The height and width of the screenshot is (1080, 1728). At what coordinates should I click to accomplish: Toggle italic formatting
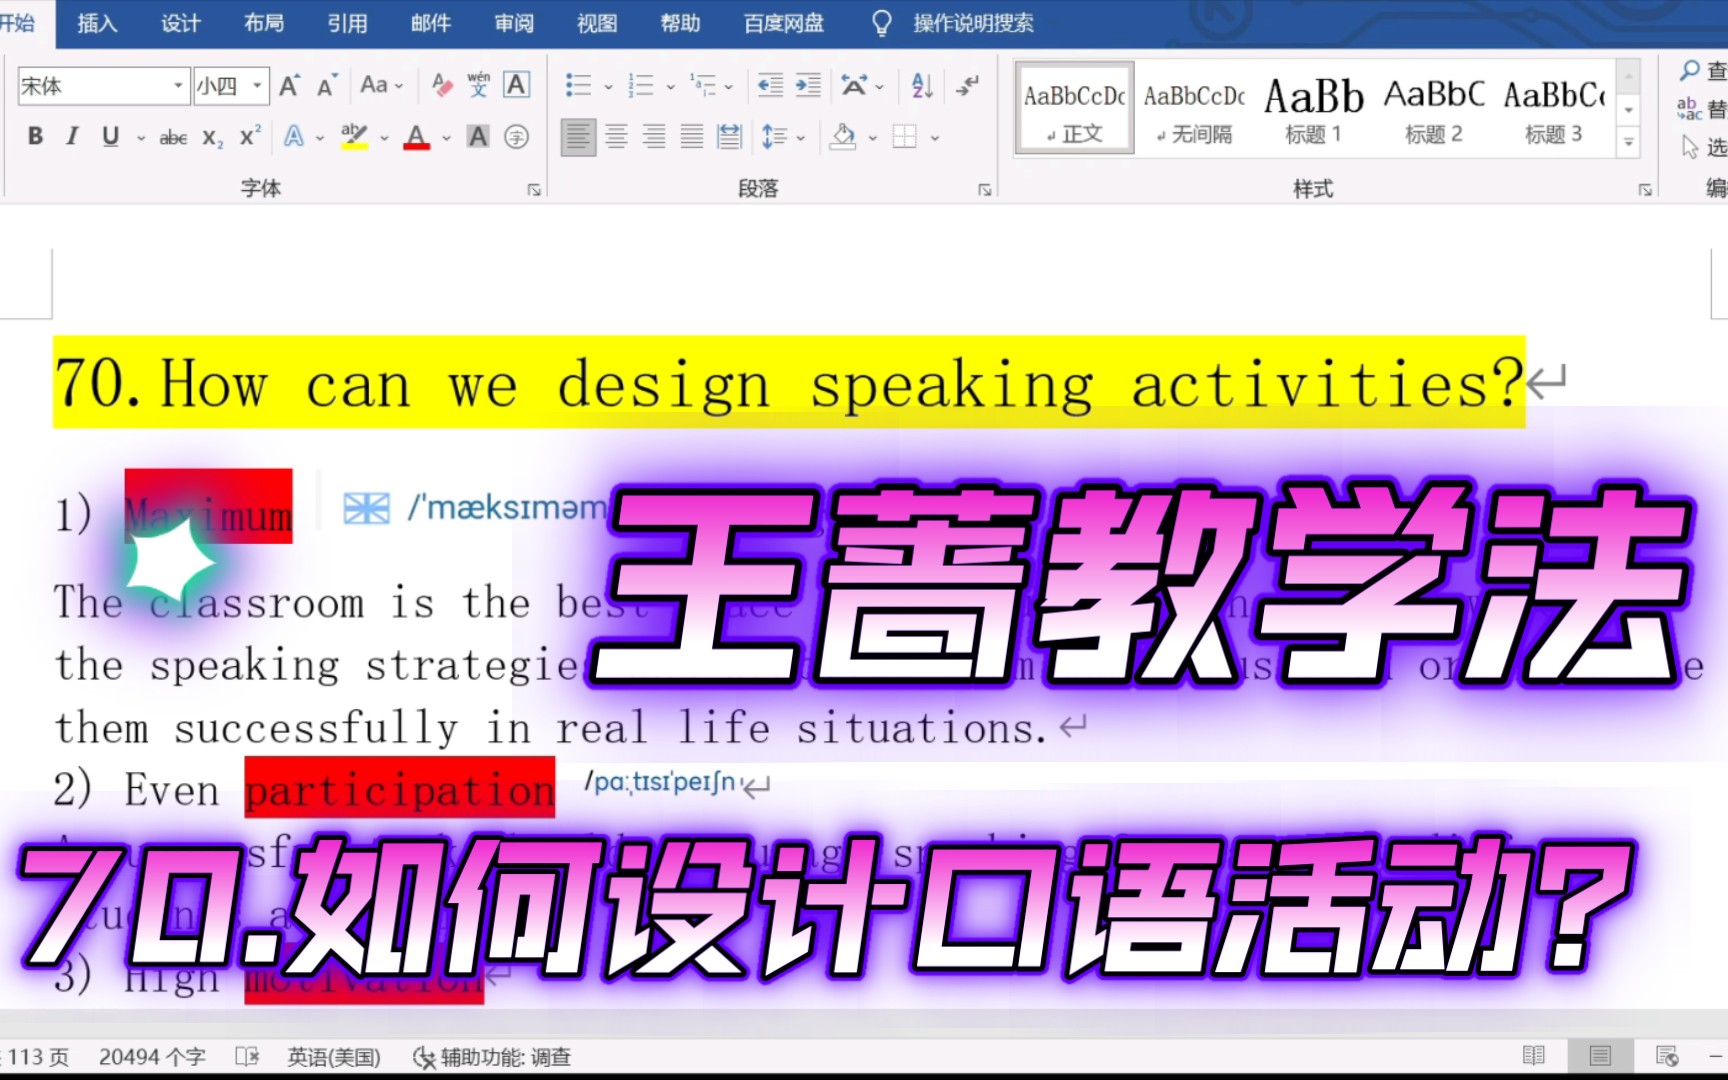coord(70,137)
